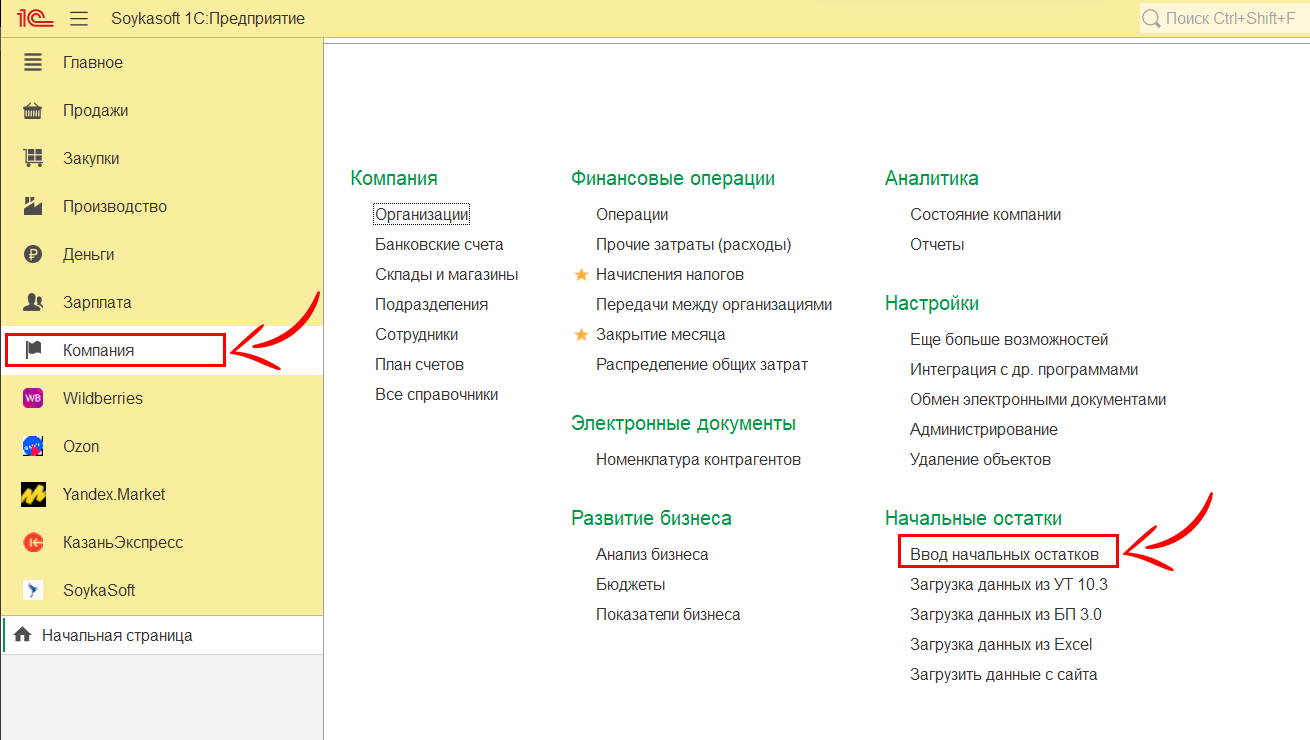Click the home icon of Начальная страница
1310x740 pixels.
22,635
